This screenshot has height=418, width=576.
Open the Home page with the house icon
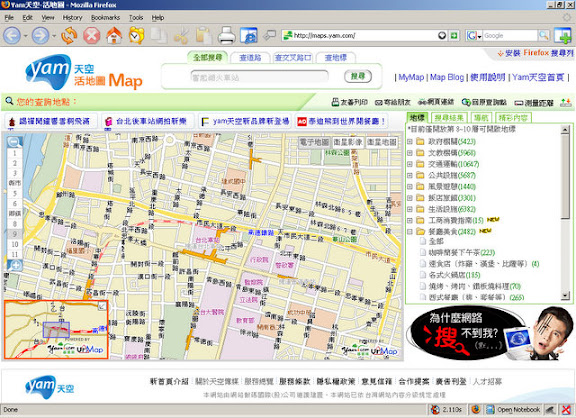tap(114, 36)
